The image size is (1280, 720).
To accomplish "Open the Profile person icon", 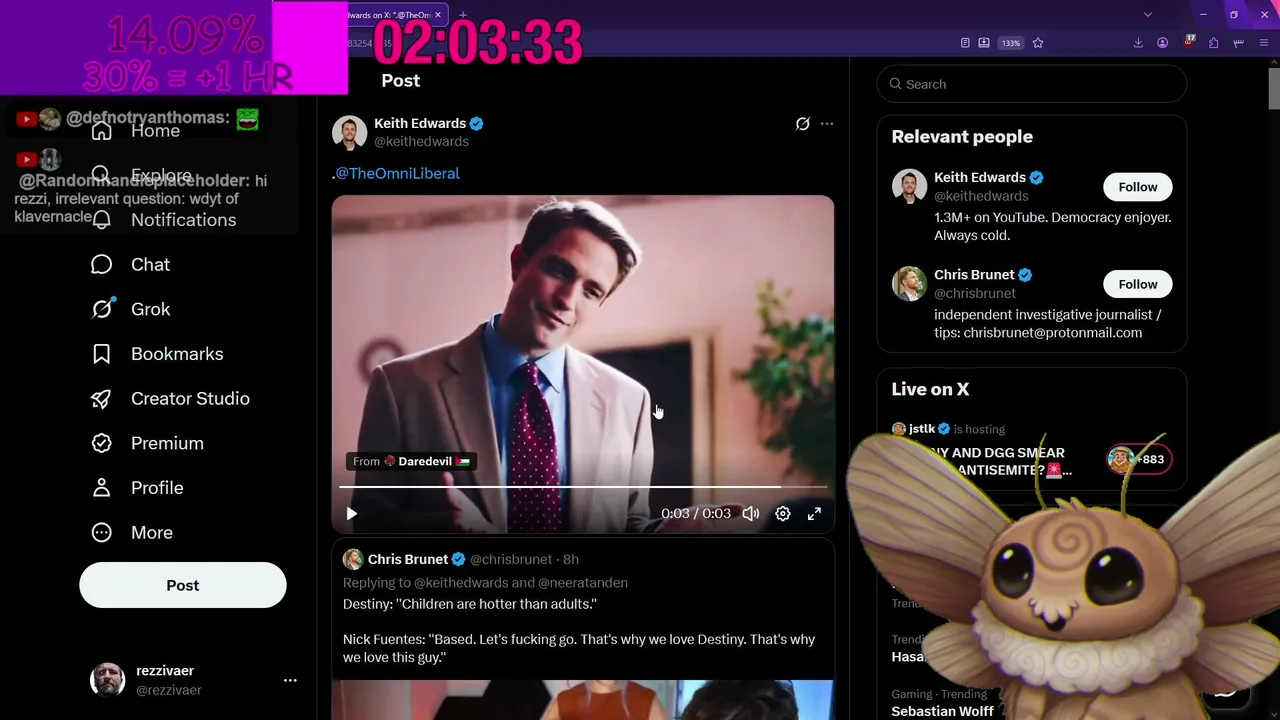I will [102, 488].
